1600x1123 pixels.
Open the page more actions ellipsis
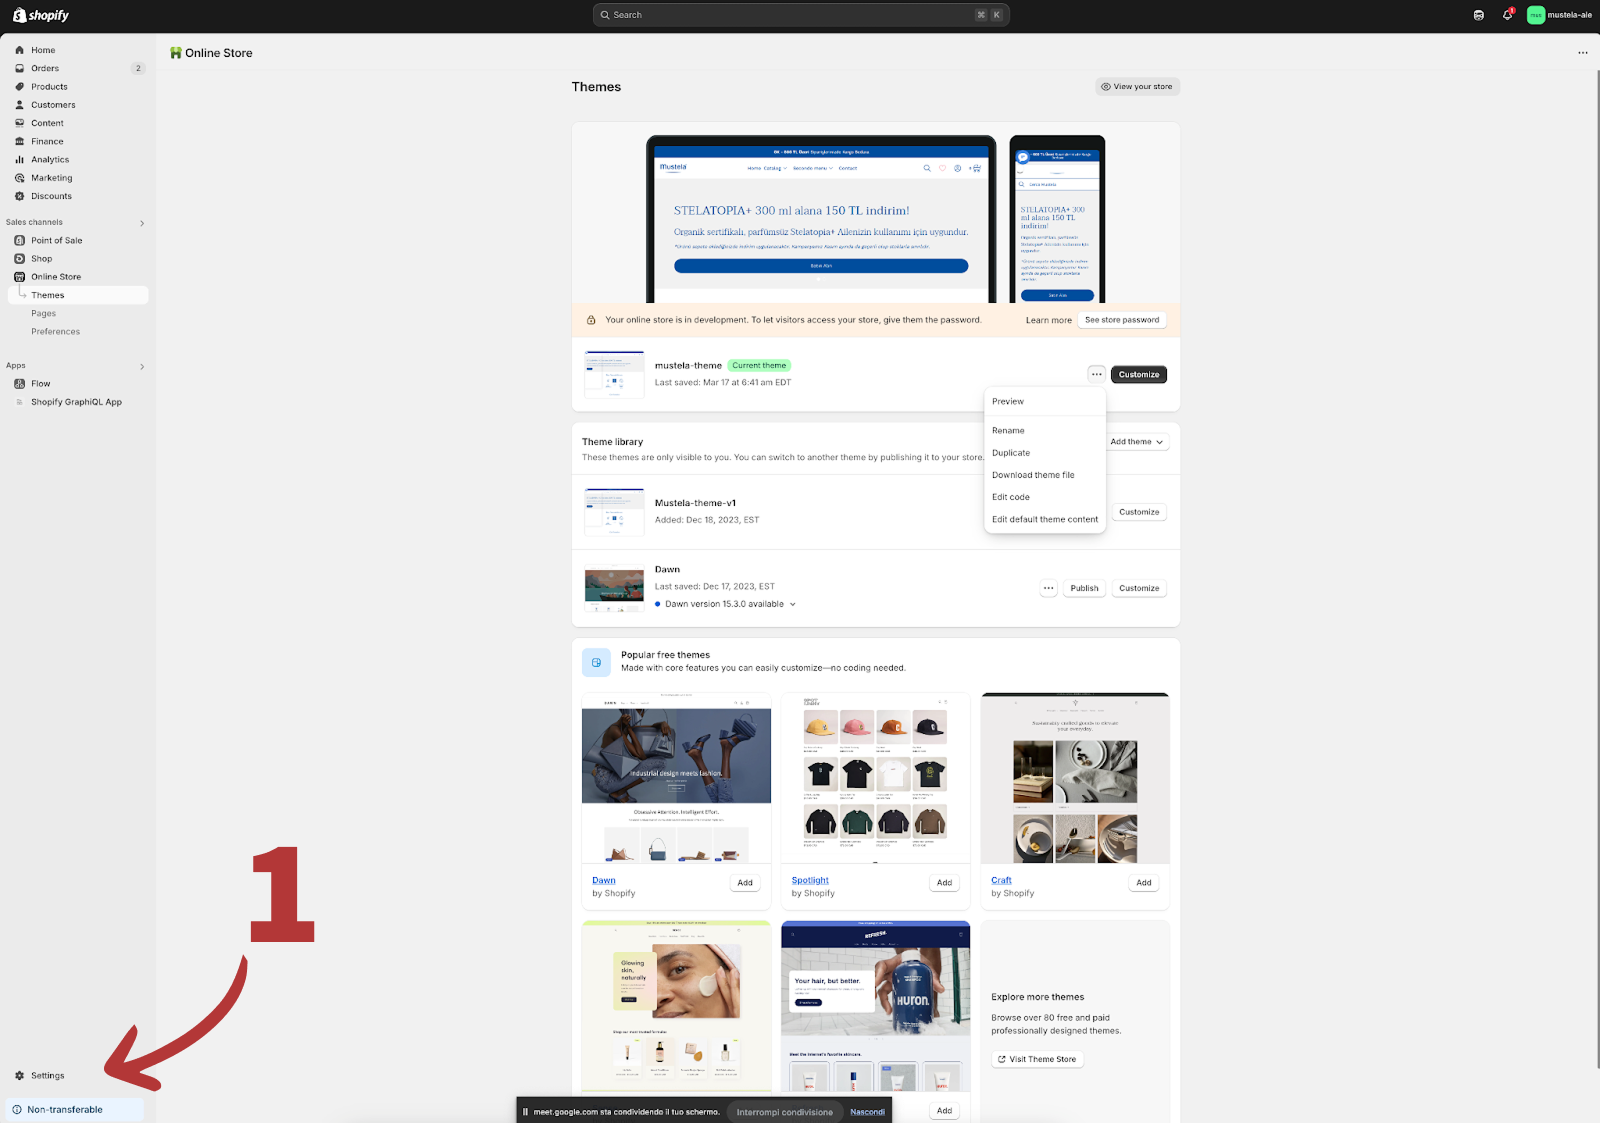point(1583,53)
